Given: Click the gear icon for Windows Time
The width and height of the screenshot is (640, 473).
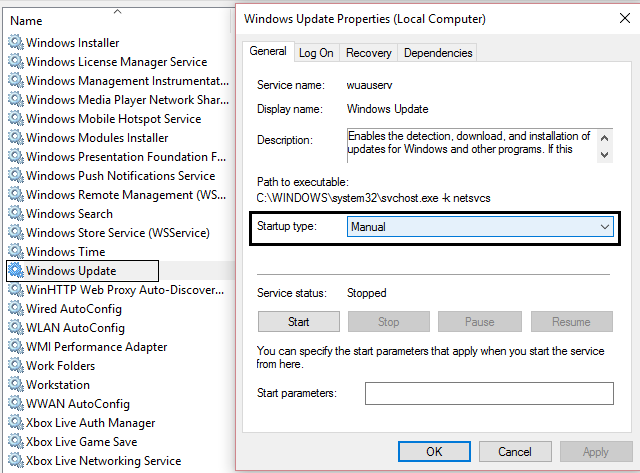Looking at the screenshot, I should click(x=15, y=252).
